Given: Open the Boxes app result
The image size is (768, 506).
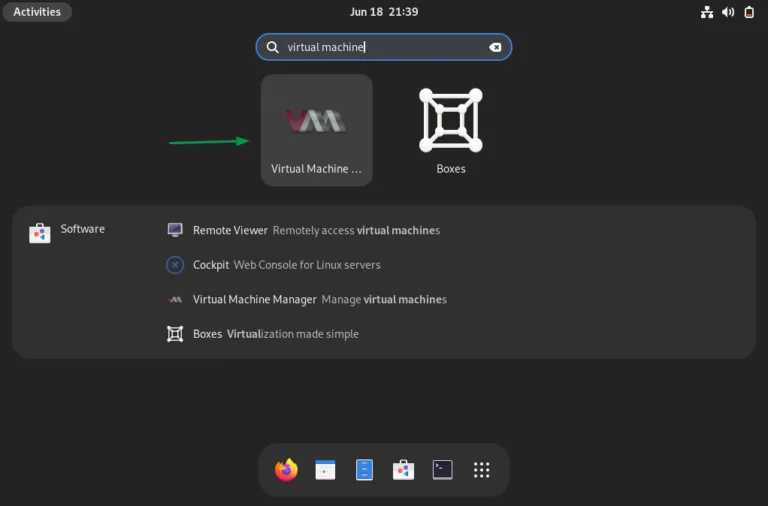Looking at the screenshot, I should tap(451, 130).
